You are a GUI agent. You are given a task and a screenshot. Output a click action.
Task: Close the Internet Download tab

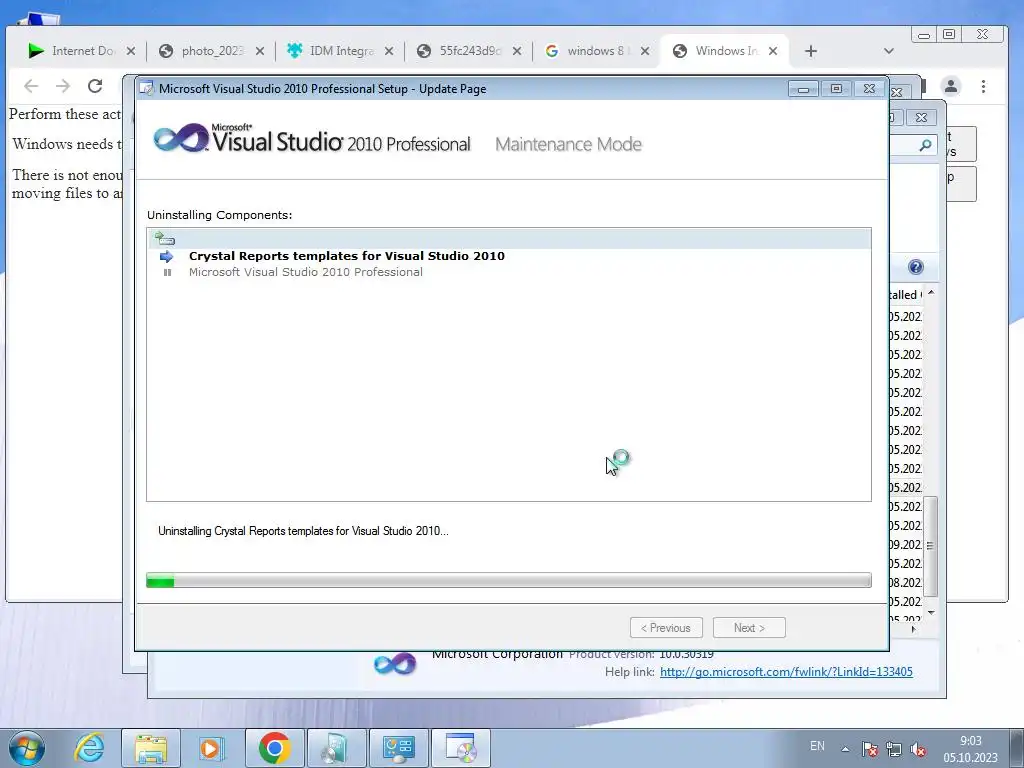pyautogui.click(x=131, y=51)
